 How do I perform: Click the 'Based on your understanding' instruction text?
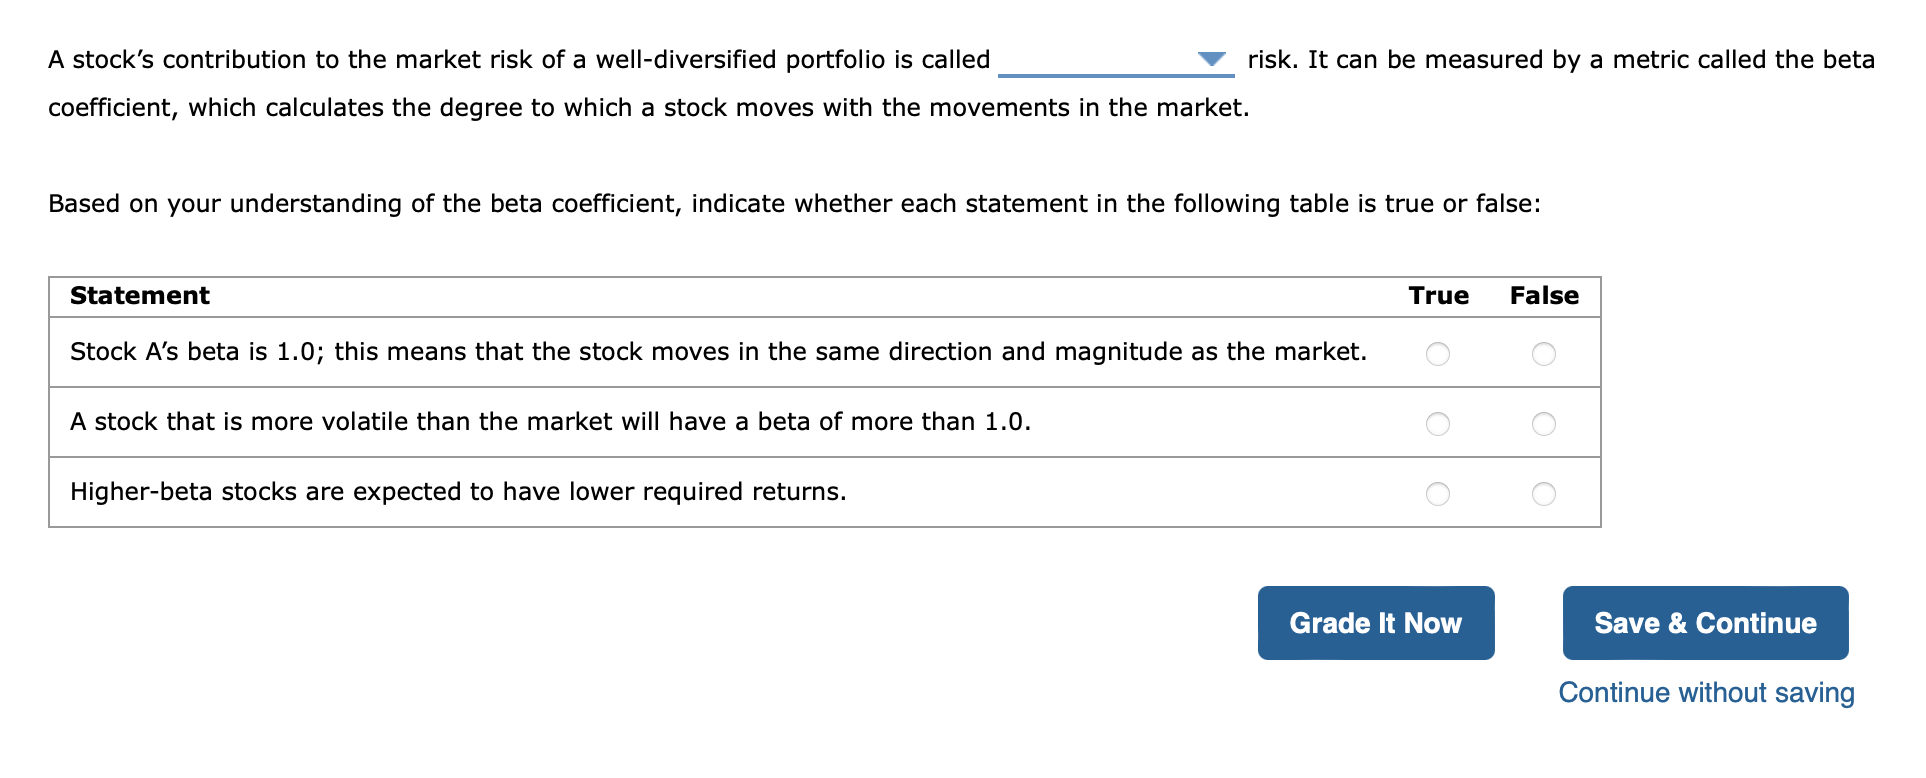click(x=794, y=204)
